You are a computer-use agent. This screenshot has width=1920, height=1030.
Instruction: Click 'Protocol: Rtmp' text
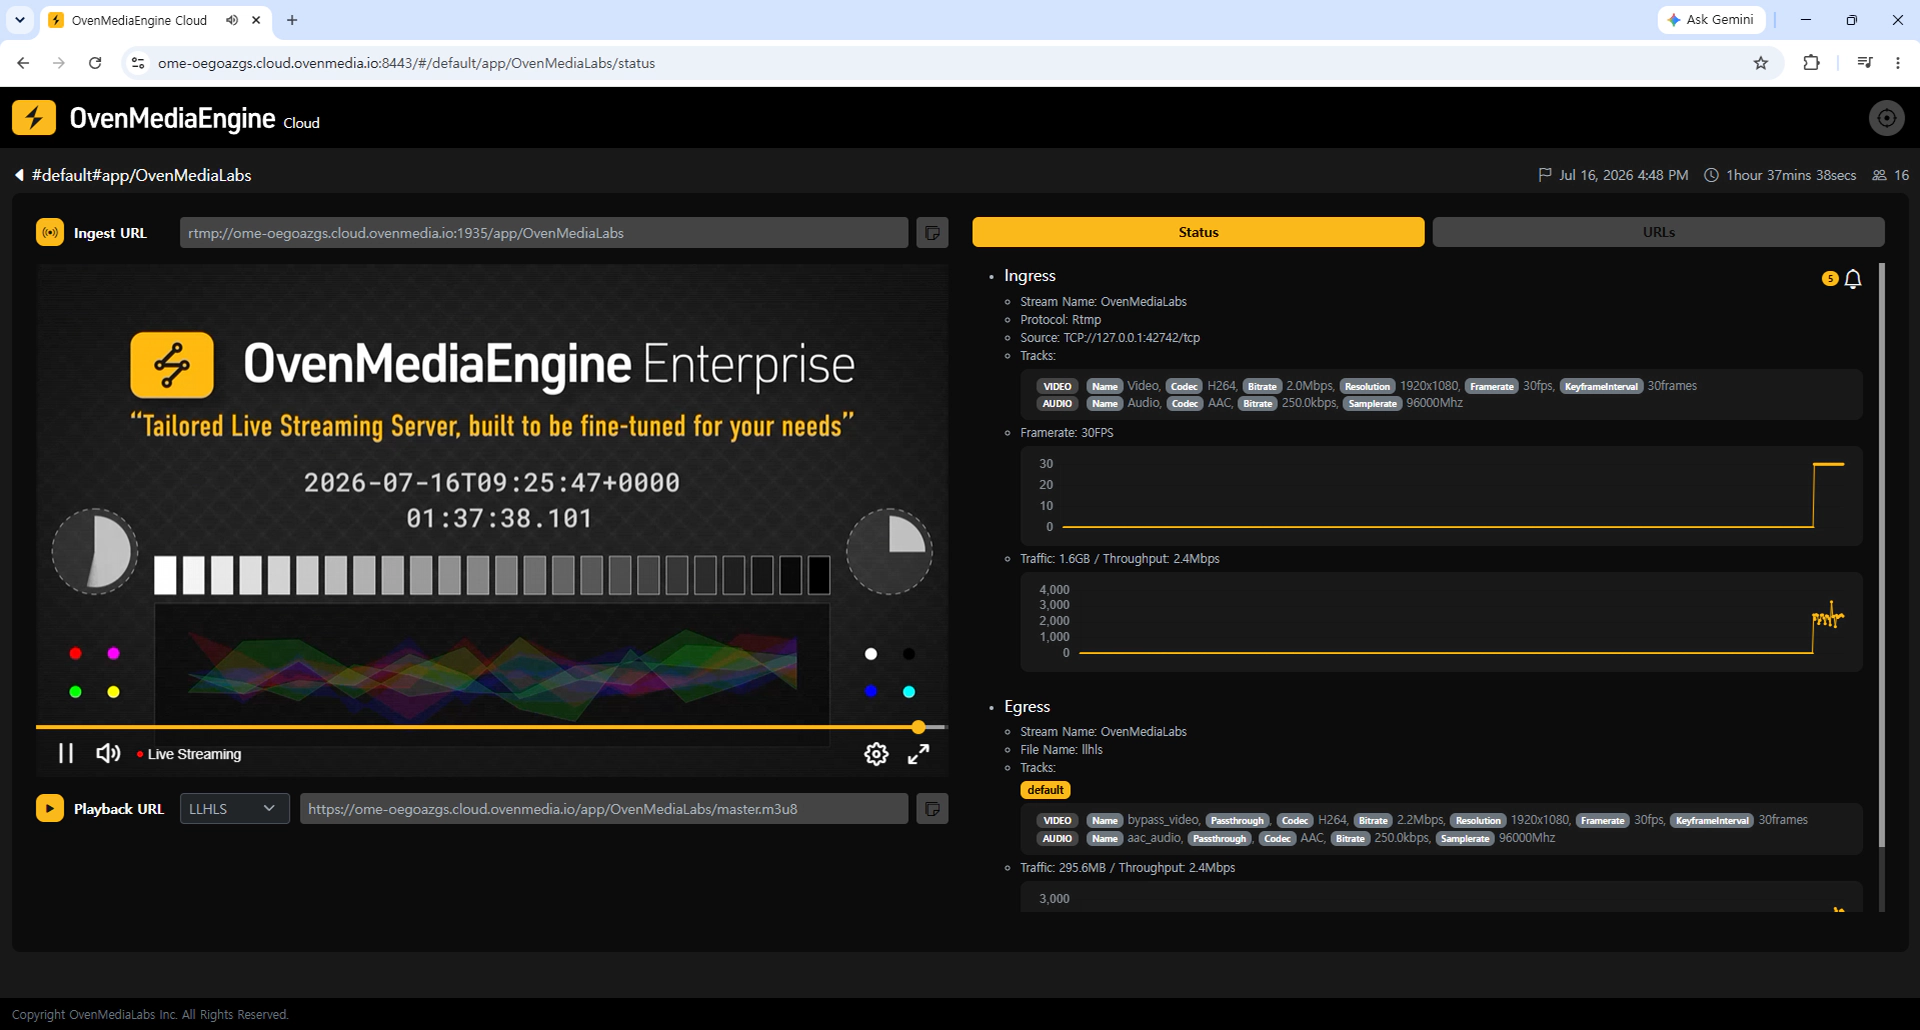(1060, 320)
